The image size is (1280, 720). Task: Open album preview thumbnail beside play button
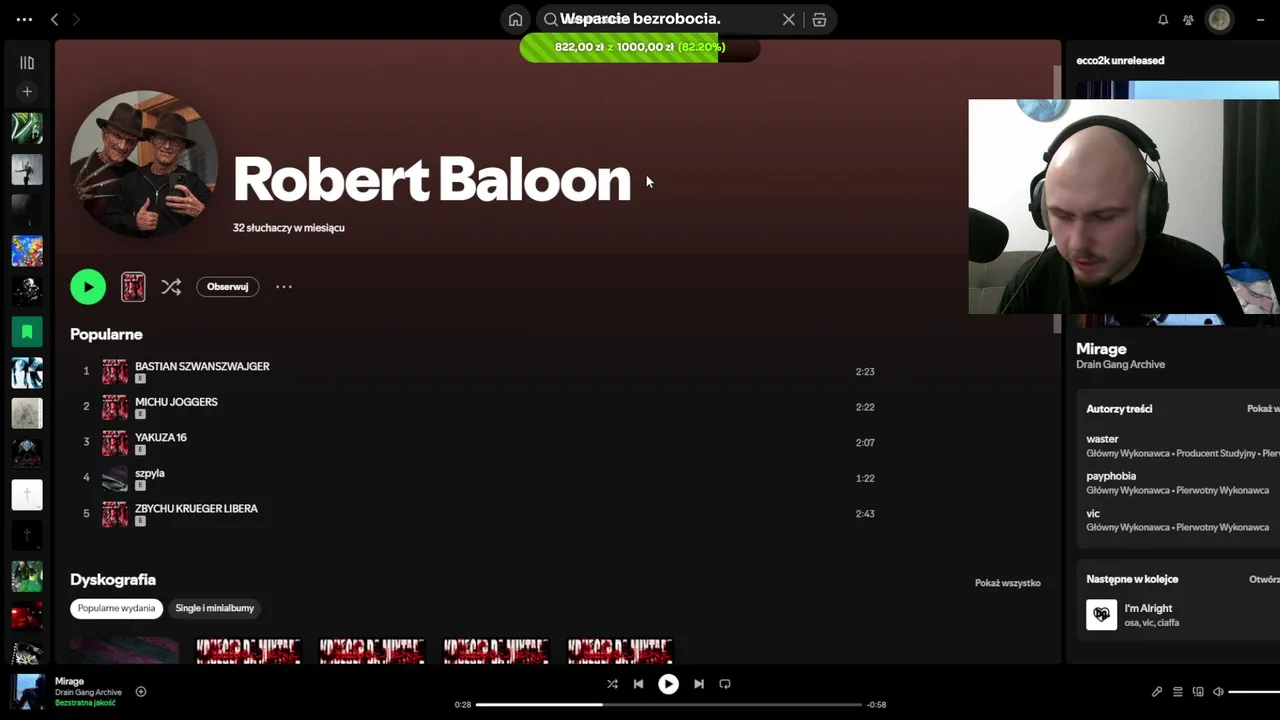pos(133,287)
